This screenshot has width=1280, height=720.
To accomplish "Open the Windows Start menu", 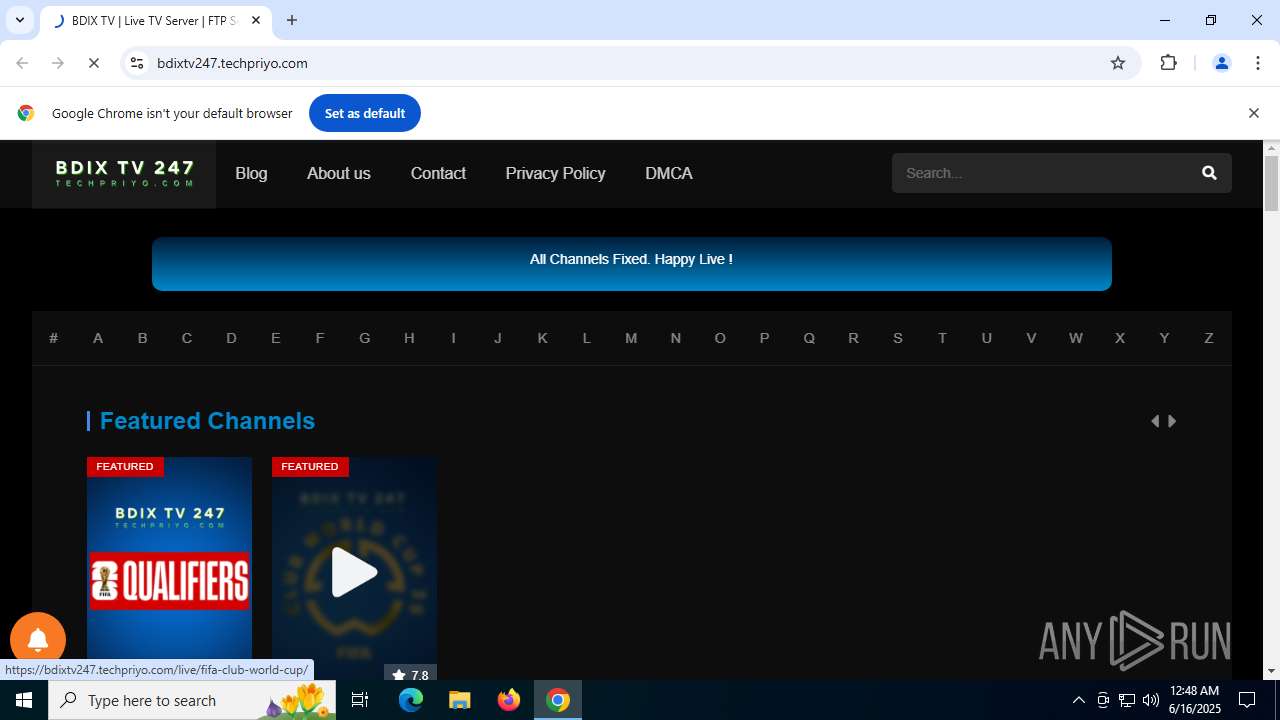I will [x=24, y=700].
